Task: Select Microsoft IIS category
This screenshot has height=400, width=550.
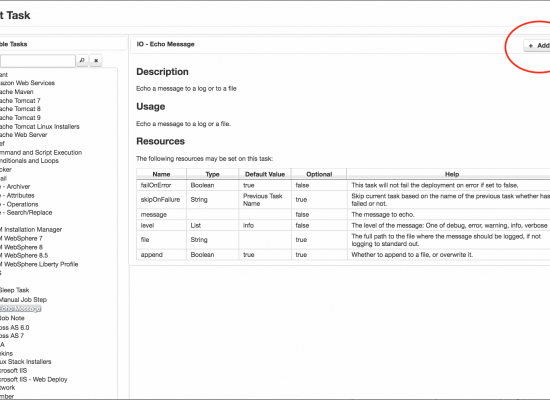Action: 13,371
